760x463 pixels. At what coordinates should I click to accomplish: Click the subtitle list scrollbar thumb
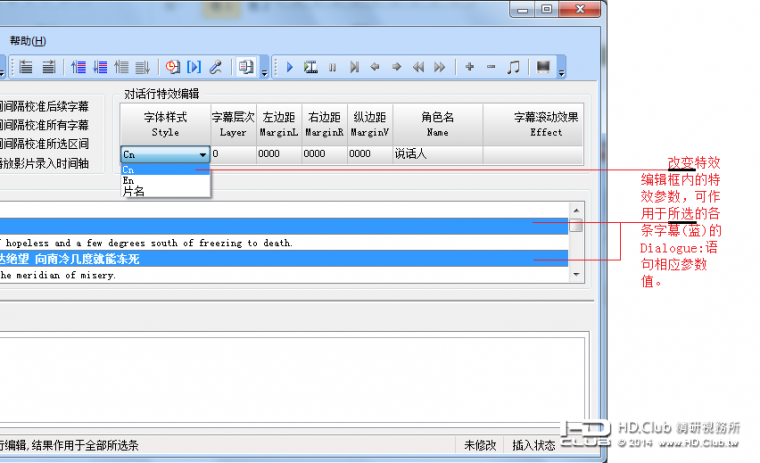(x=576, y=226)
